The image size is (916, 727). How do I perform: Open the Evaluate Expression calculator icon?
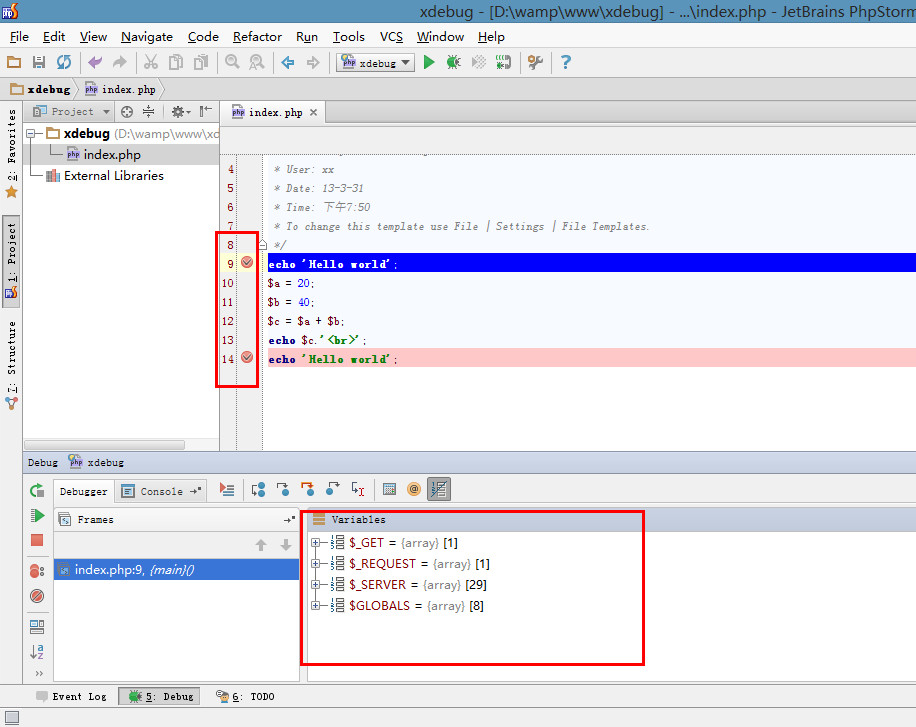(x=389, y=490)
